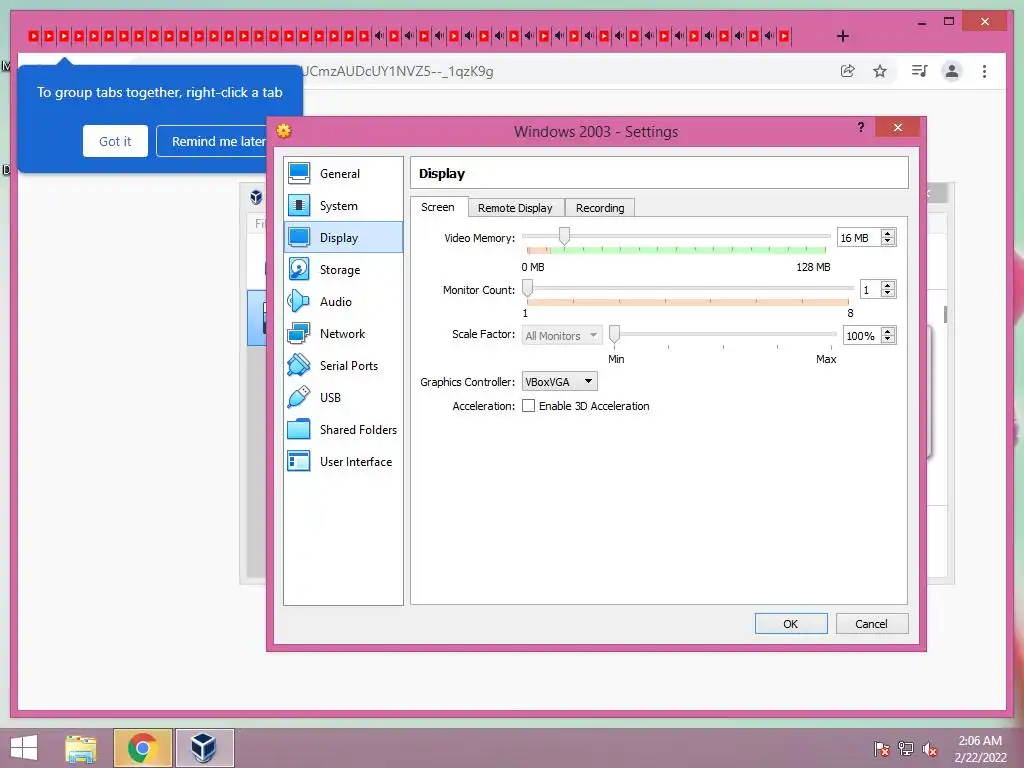Click the Monitor Count value field
The image size is (1024, 768).
871,289
